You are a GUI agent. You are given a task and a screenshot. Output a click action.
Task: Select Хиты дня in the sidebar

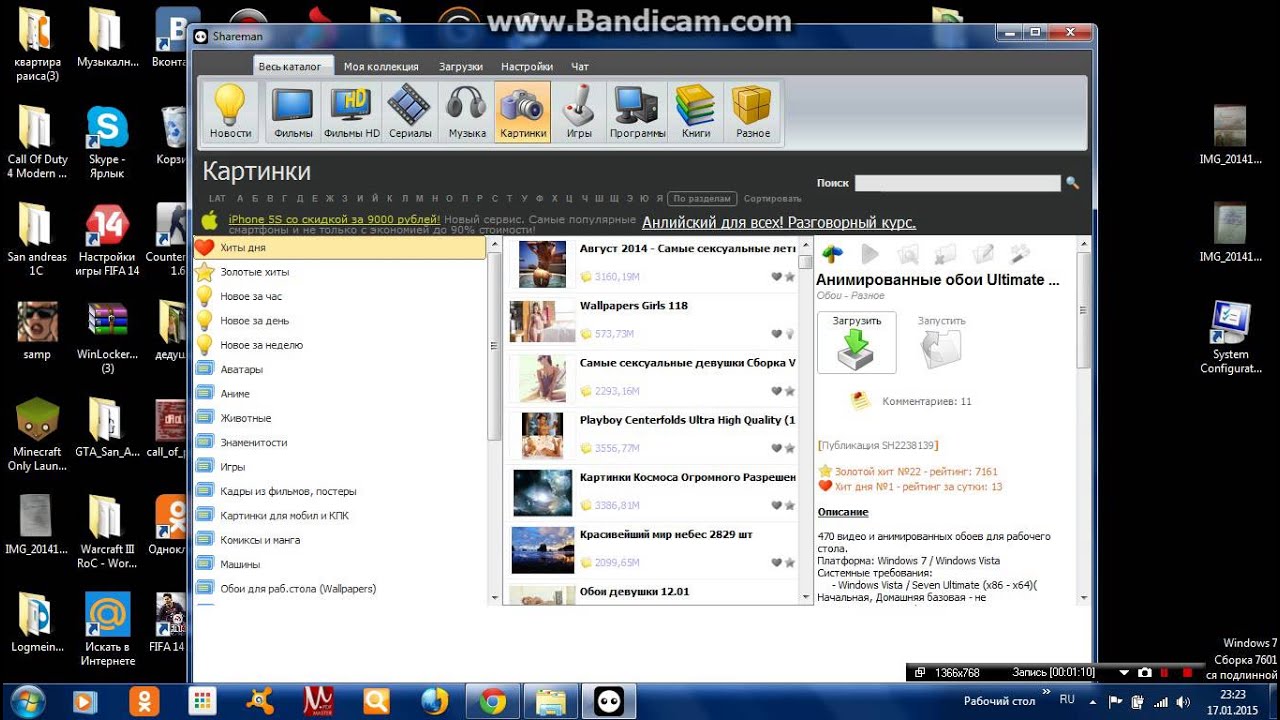point(339,247)
